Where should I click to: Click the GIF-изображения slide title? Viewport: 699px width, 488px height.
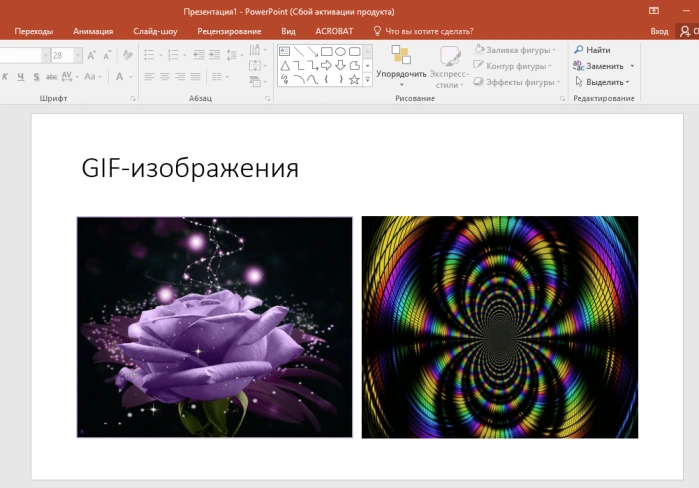pos(190,168)
